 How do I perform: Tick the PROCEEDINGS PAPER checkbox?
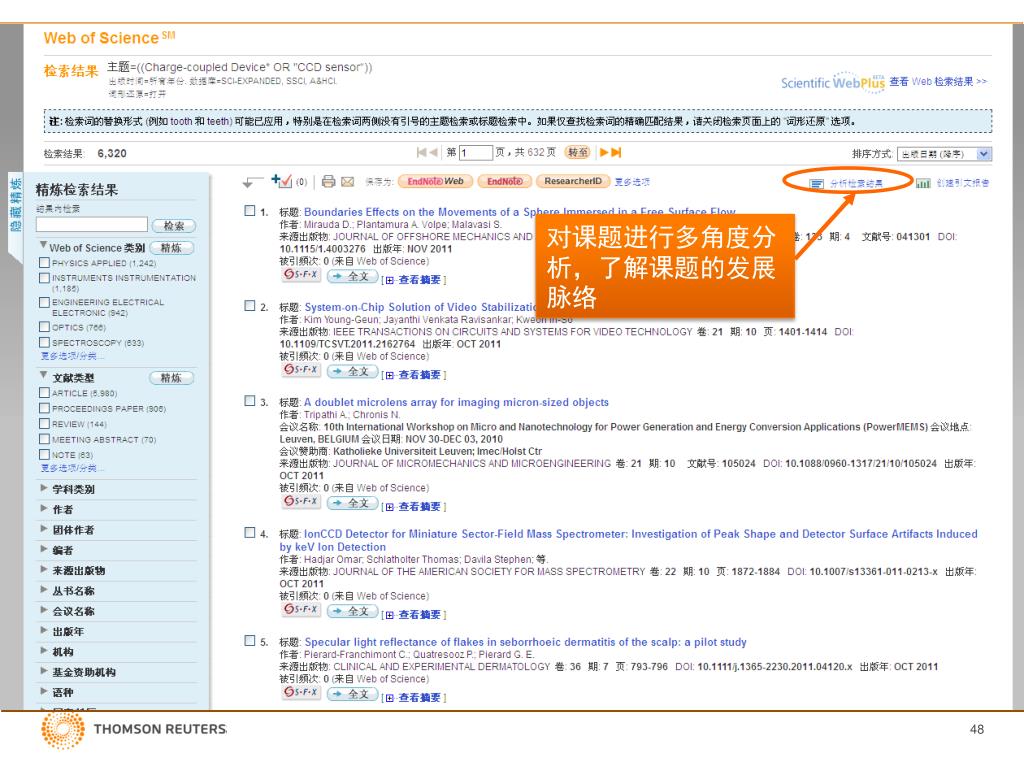pos(44,408)
